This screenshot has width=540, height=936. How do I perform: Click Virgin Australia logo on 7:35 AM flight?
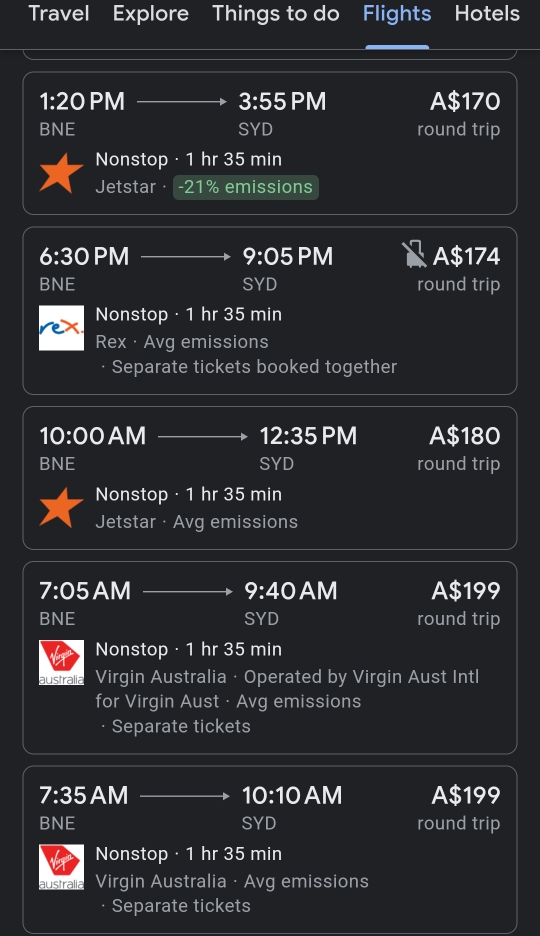(61, 867)
